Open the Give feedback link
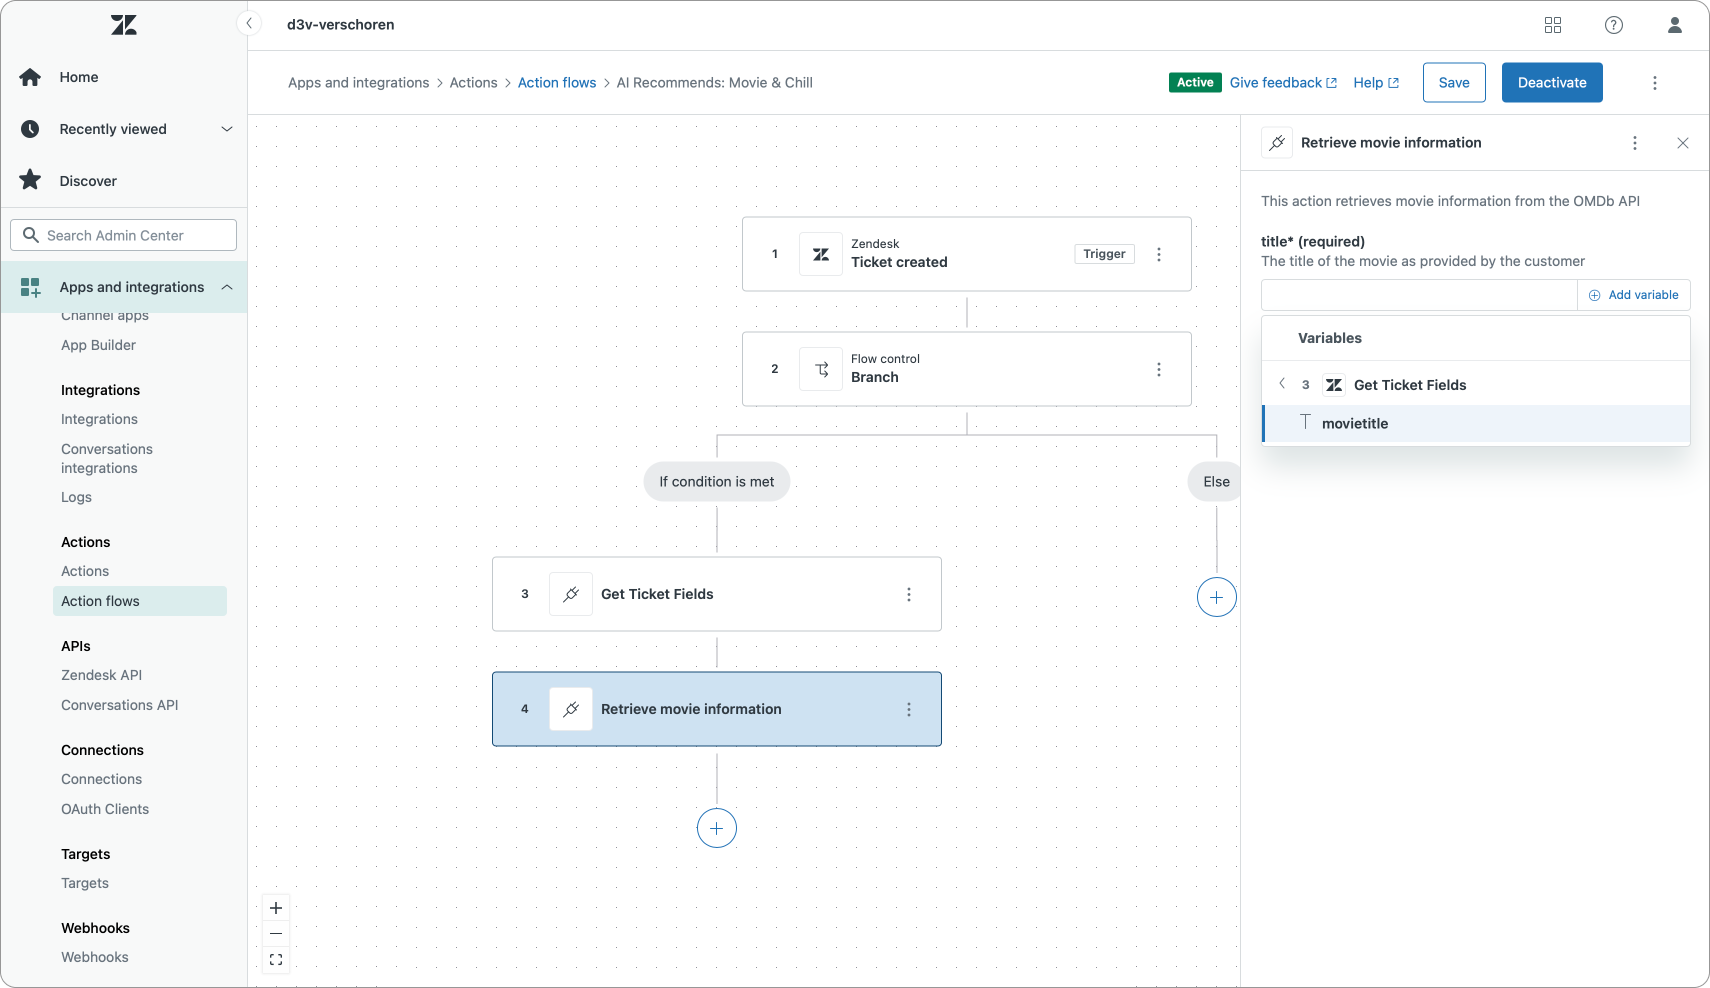1710x988 pixels. pos(1283,83)
